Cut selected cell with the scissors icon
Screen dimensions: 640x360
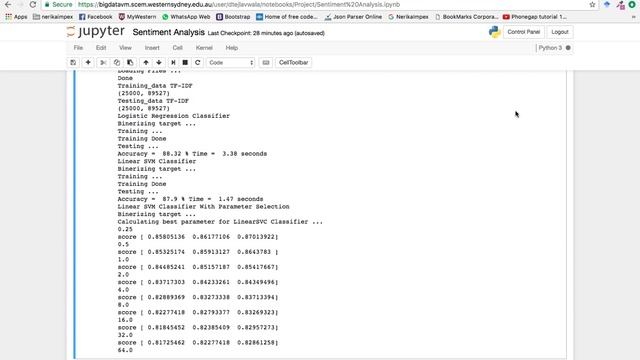[103, 62]
